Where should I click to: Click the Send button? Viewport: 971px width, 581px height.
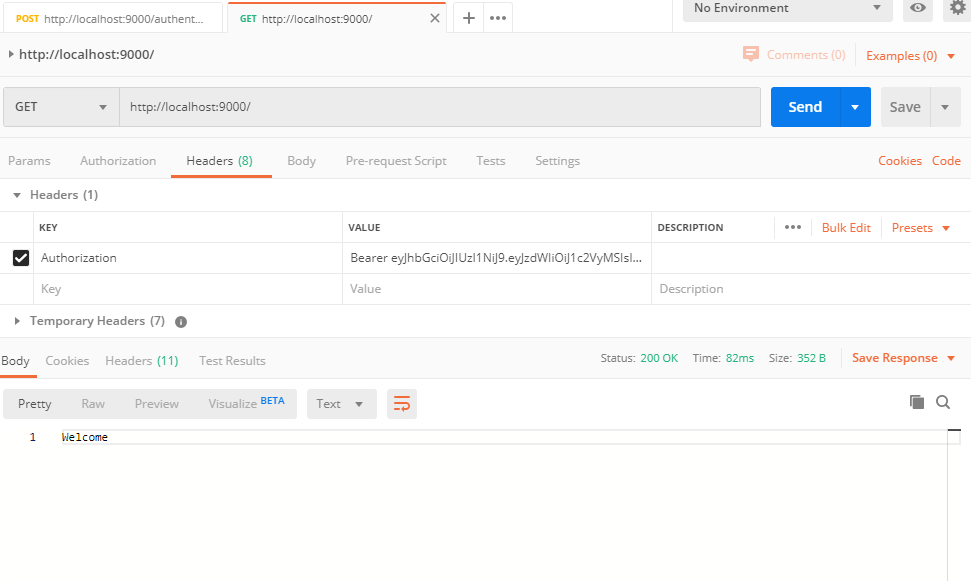(x=805, y=106)
